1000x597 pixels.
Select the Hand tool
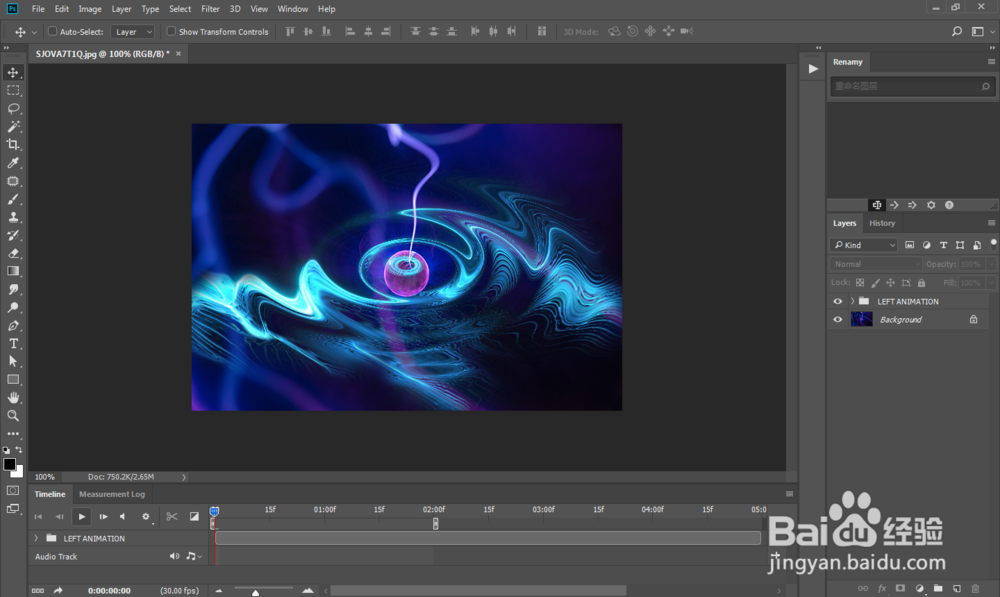tap(13, 397)
